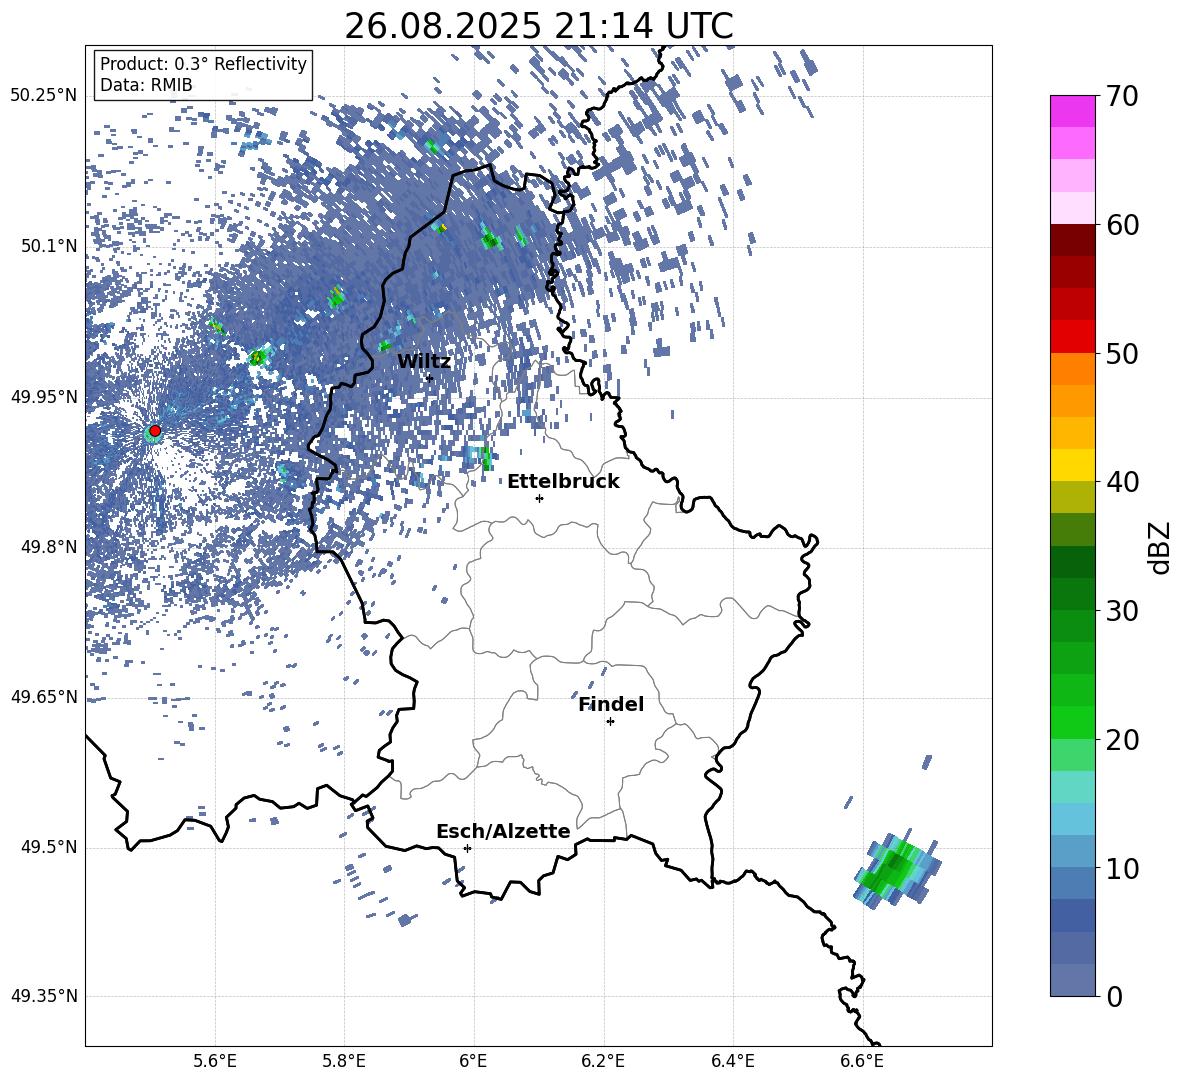
Task: Click the 49.95°N latitude label
Action: pos(44,397)
